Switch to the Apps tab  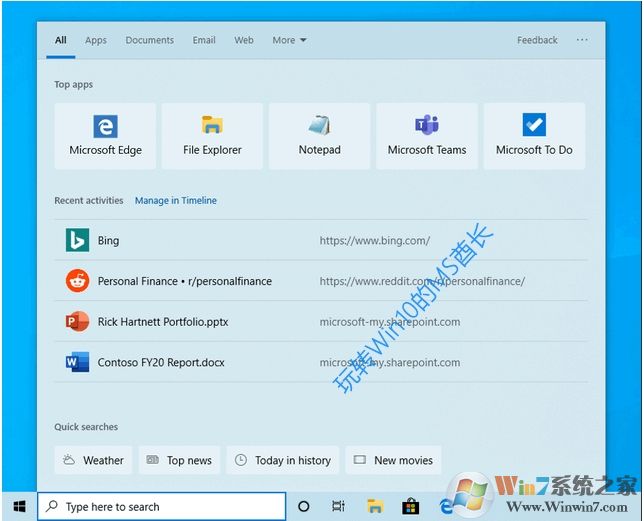[x=96, y=40]
